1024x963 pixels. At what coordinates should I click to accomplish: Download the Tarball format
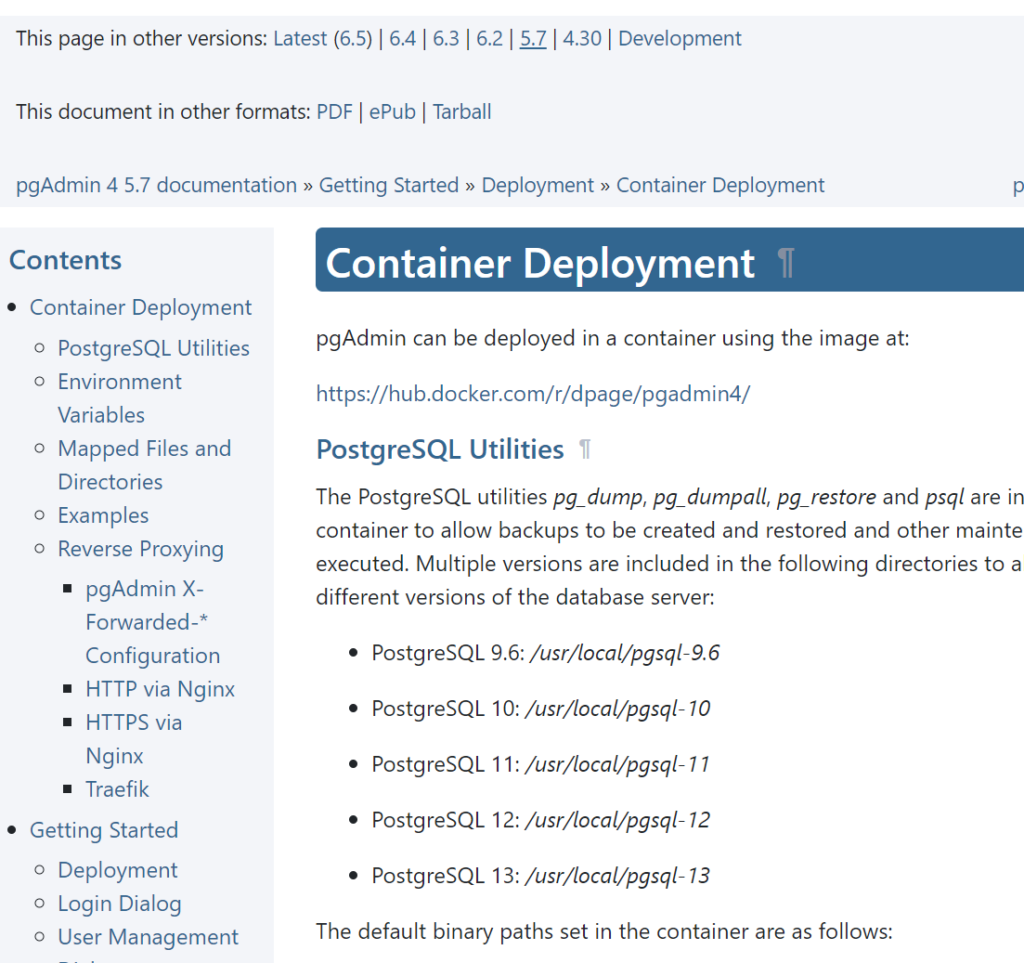pyautogui.click(x=462, y=112)
